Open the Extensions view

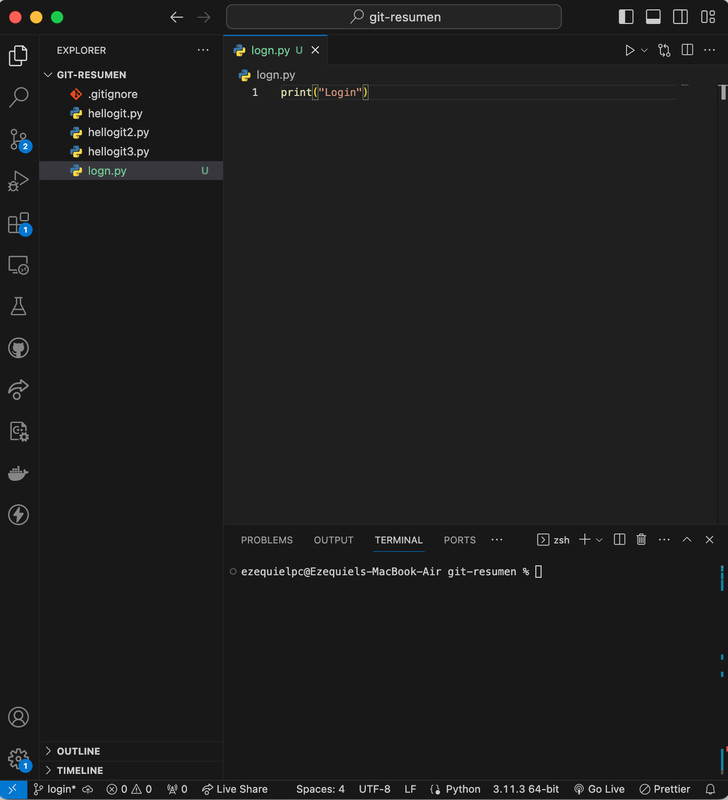point(19,223)
